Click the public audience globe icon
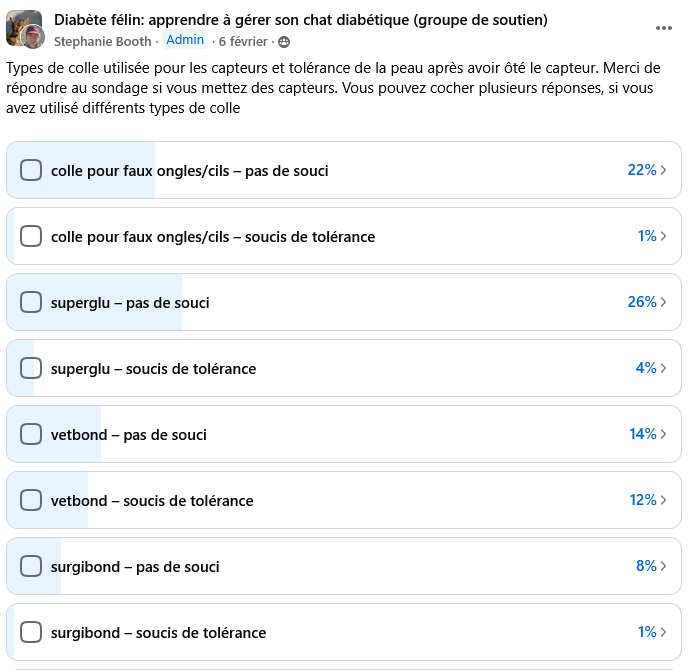 (285, 42)
